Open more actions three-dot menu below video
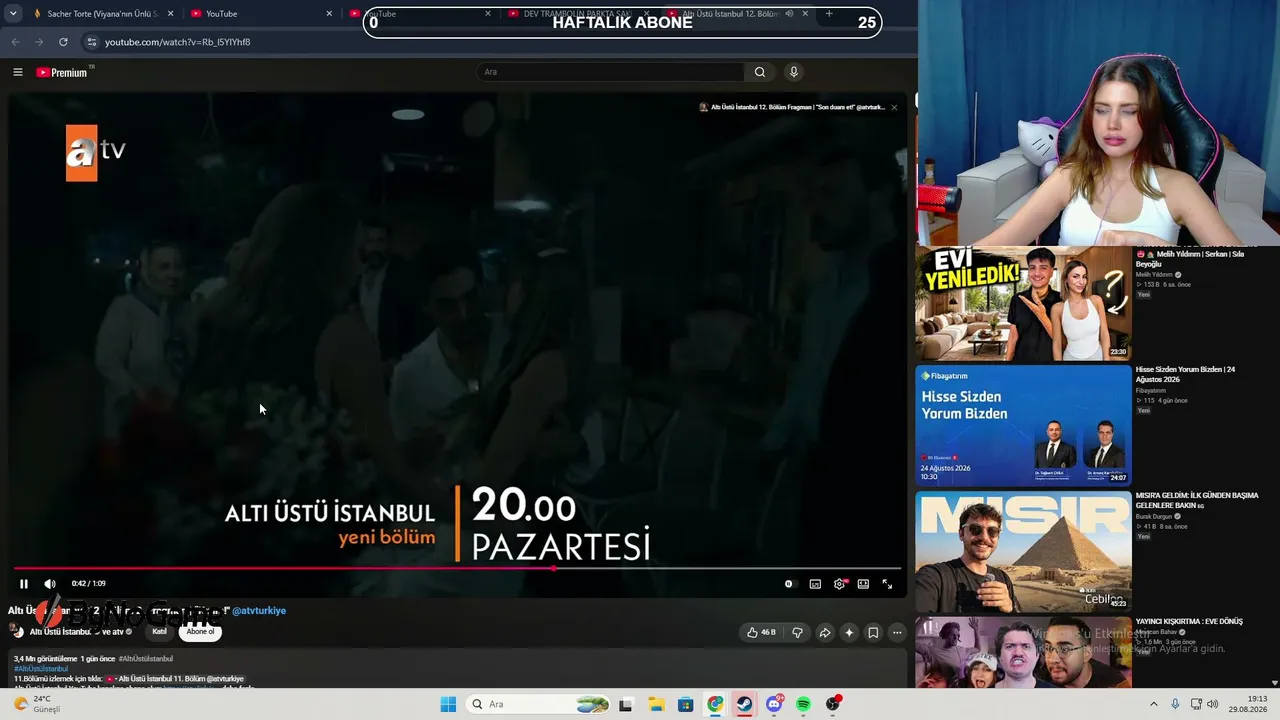 coord(897,633)
